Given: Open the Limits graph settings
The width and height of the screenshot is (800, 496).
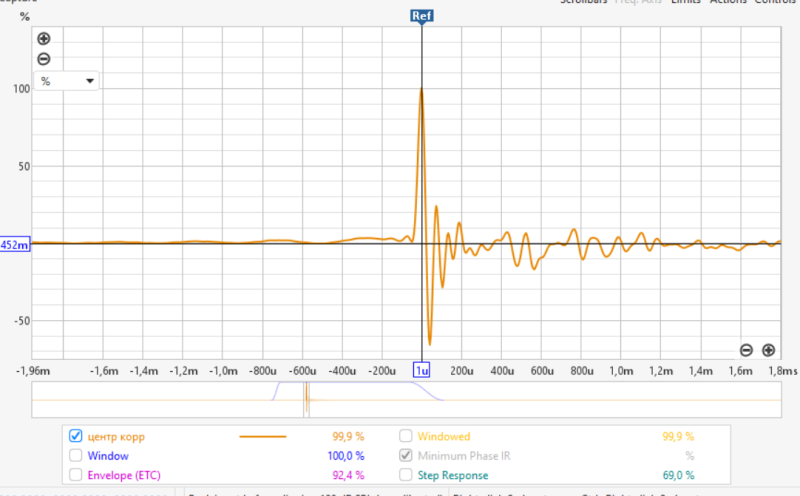Looking at the screenshot, I should click(x=685, y=2).
